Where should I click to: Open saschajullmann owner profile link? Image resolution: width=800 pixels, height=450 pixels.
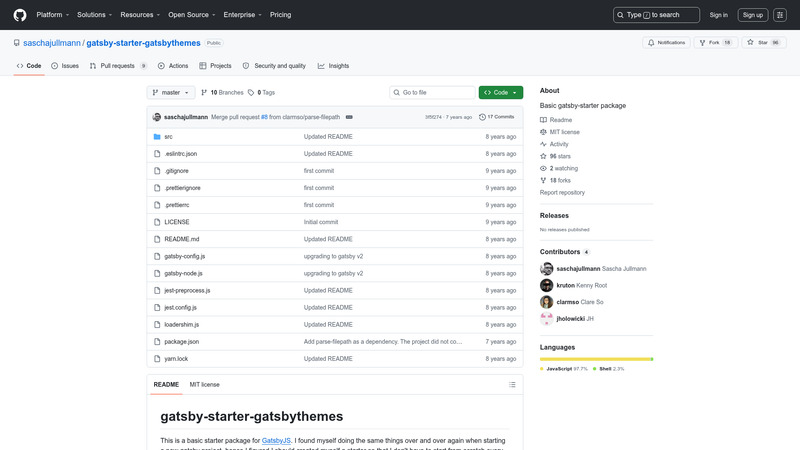(52, 43)
